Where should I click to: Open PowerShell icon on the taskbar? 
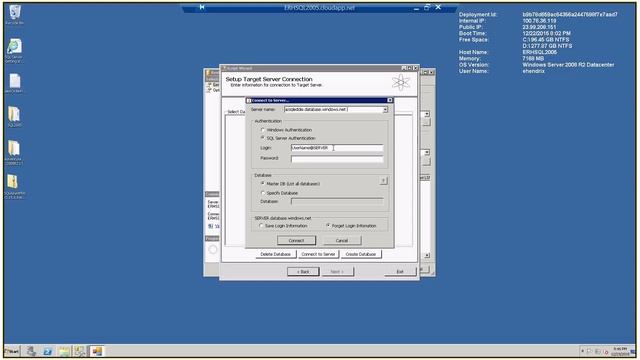pyautogui.click(x=47, y=351)
